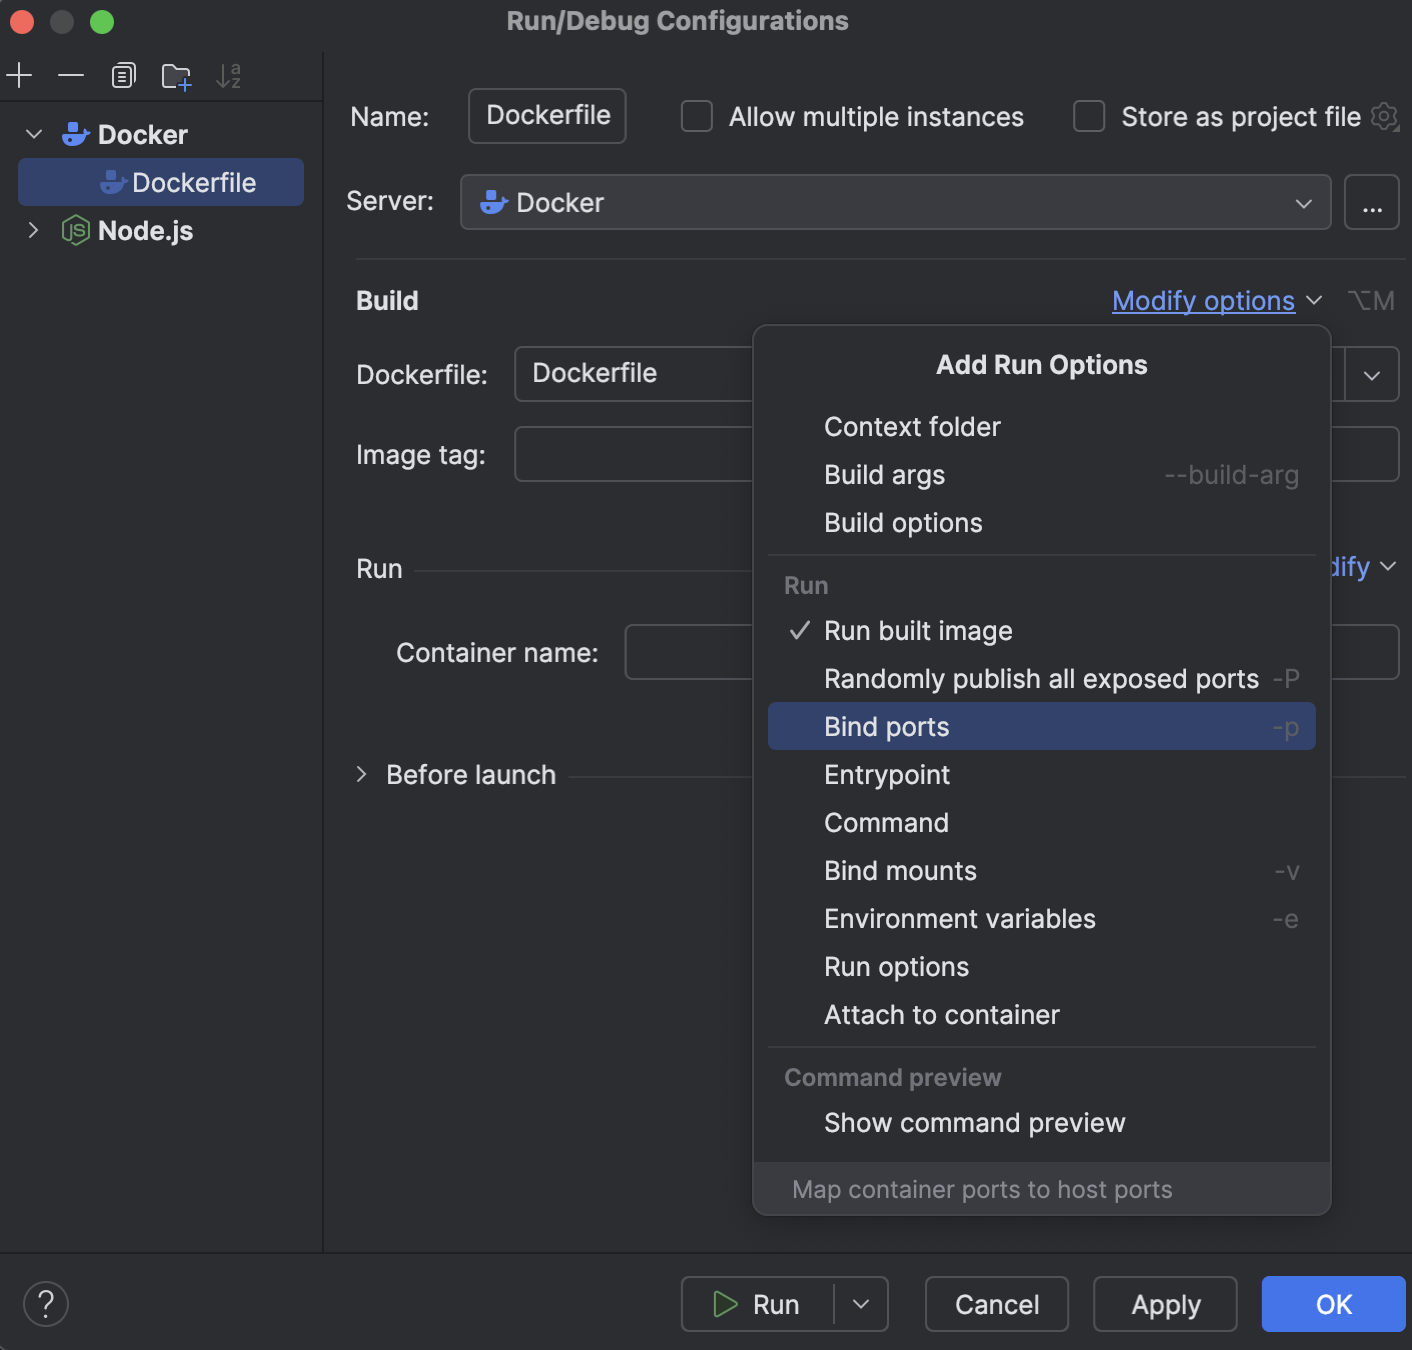Toggle the Run built image option
Screen dimensions: 1412x1350
pos(917,631)
